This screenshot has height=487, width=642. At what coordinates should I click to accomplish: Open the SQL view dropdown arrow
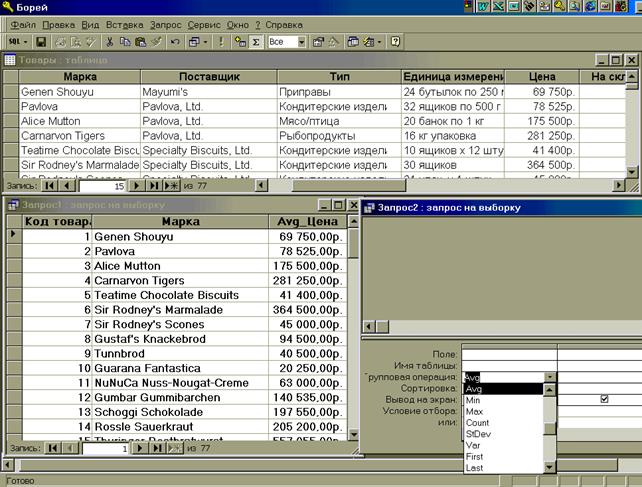coord(25,42)
